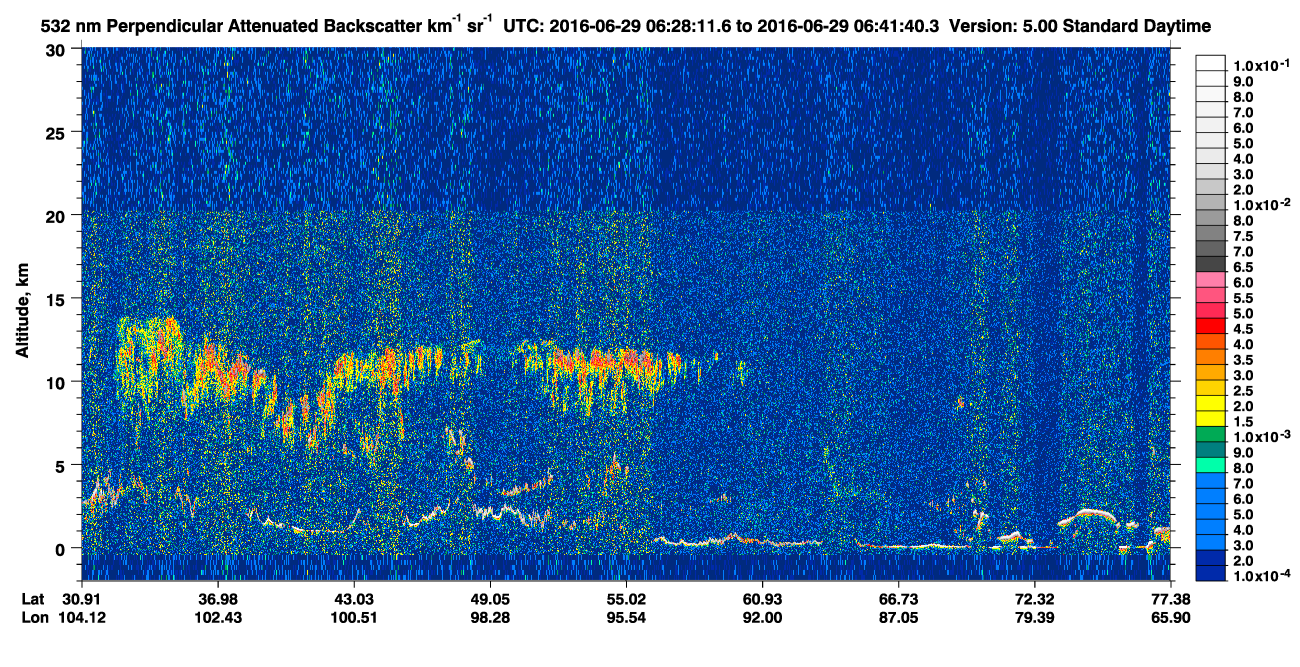Click colorbar label 5.5
Viewport: 1300px width, 667px height.
1243,298
